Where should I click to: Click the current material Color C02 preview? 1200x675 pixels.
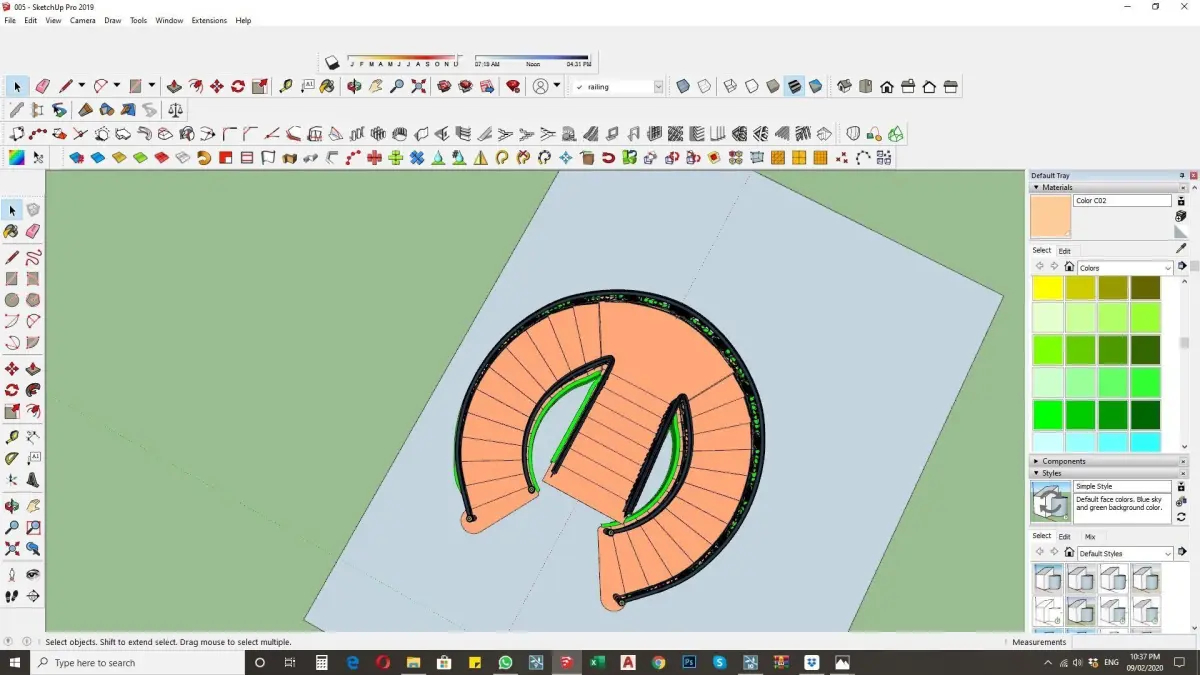click(1050, 216)
